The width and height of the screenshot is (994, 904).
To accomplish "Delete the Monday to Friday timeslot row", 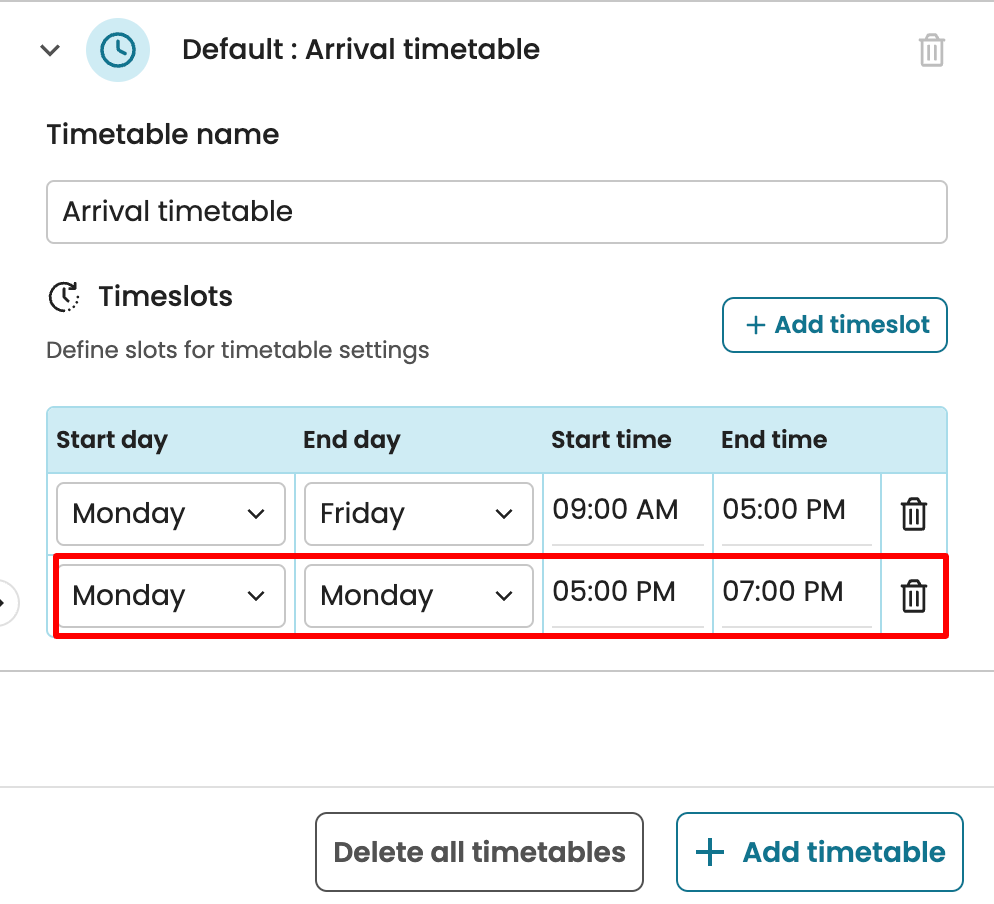I will 913,515.
